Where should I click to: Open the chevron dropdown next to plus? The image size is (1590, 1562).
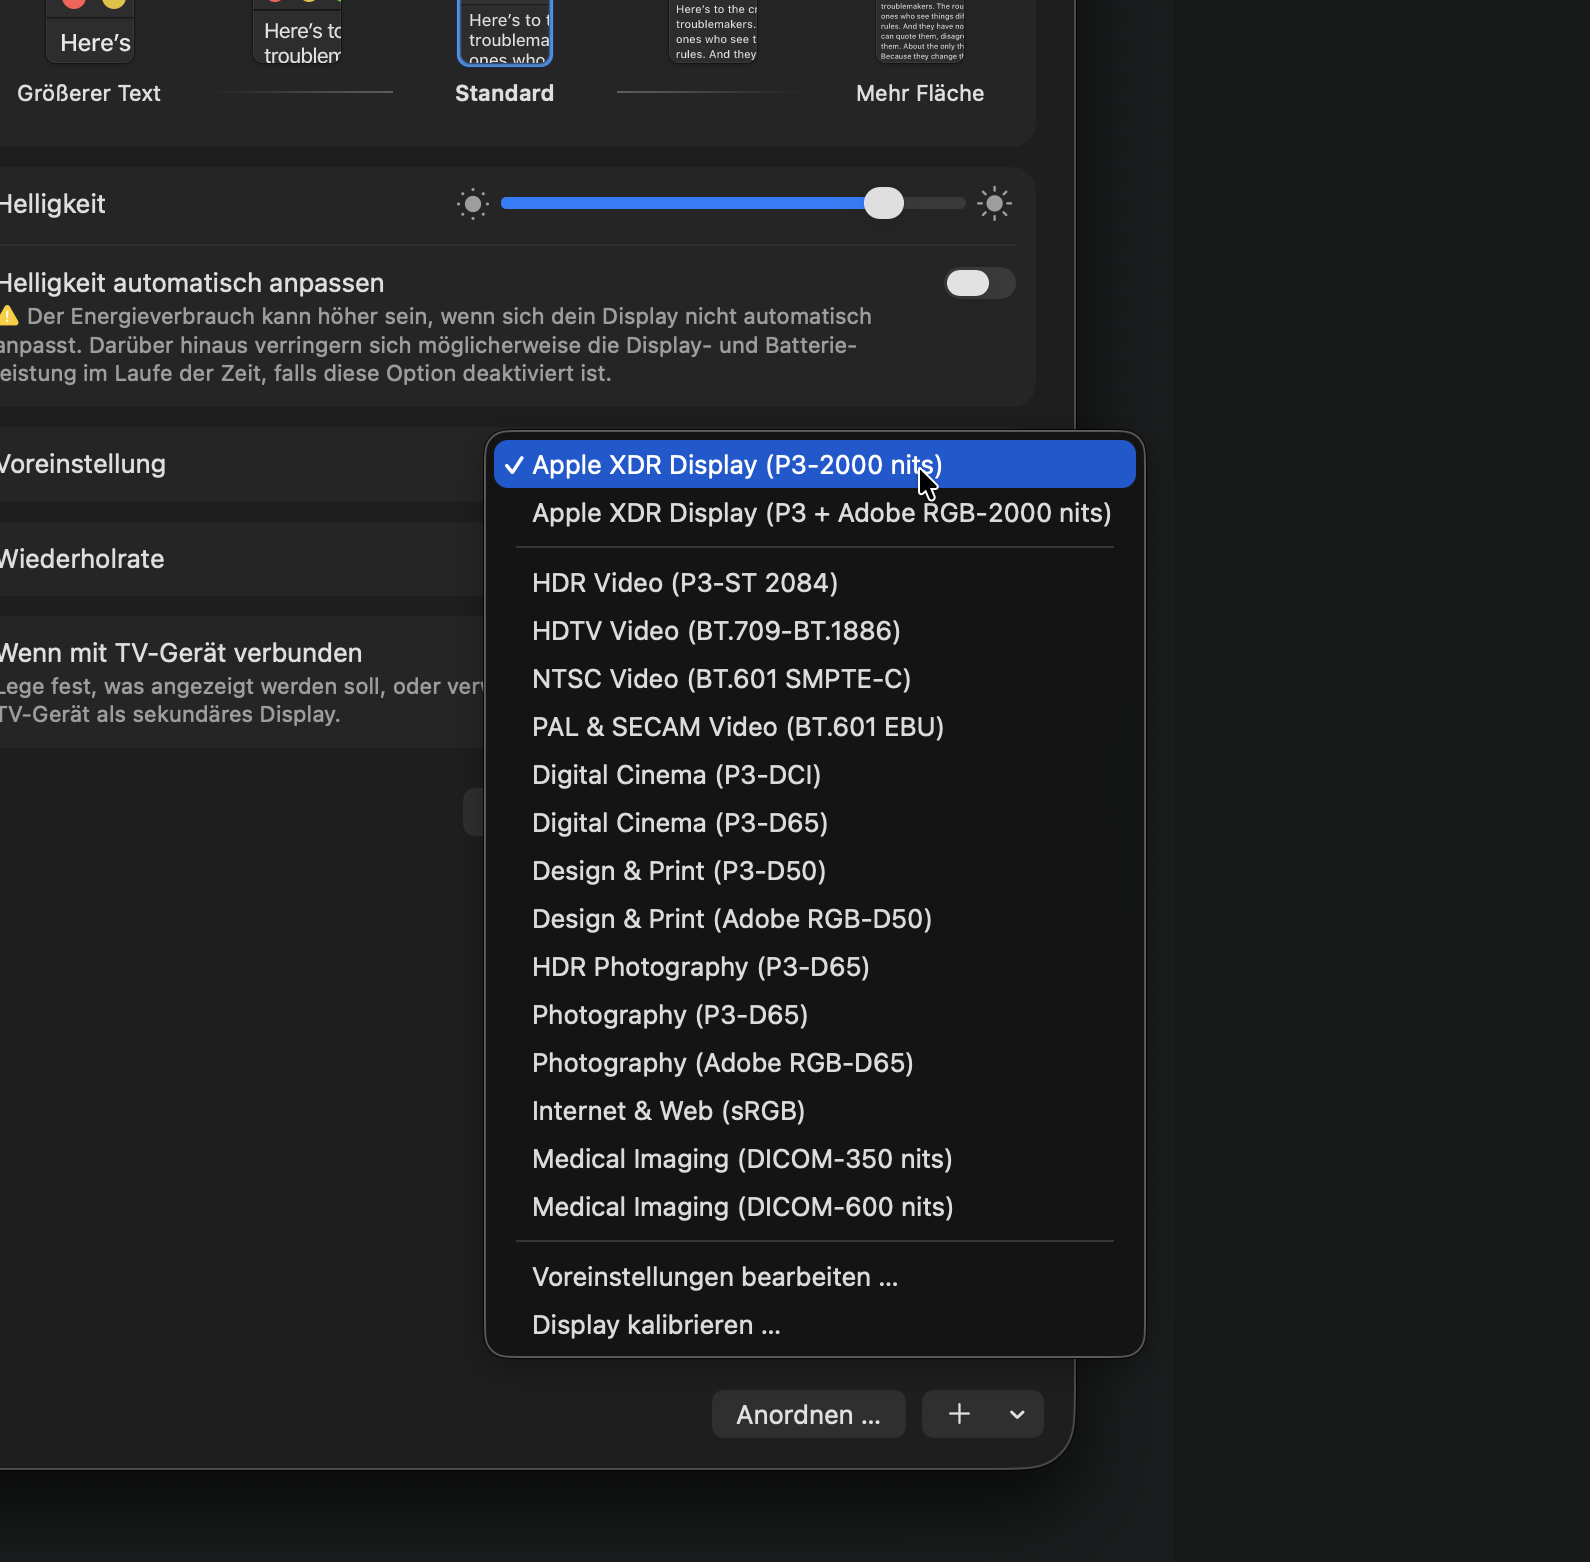pos(1017,1414)
